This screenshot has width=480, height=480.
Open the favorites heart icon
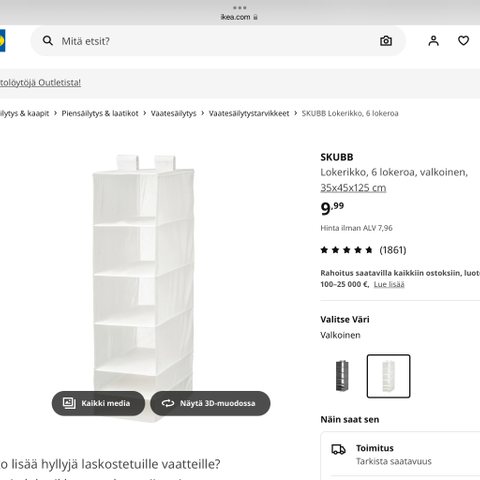463,41
